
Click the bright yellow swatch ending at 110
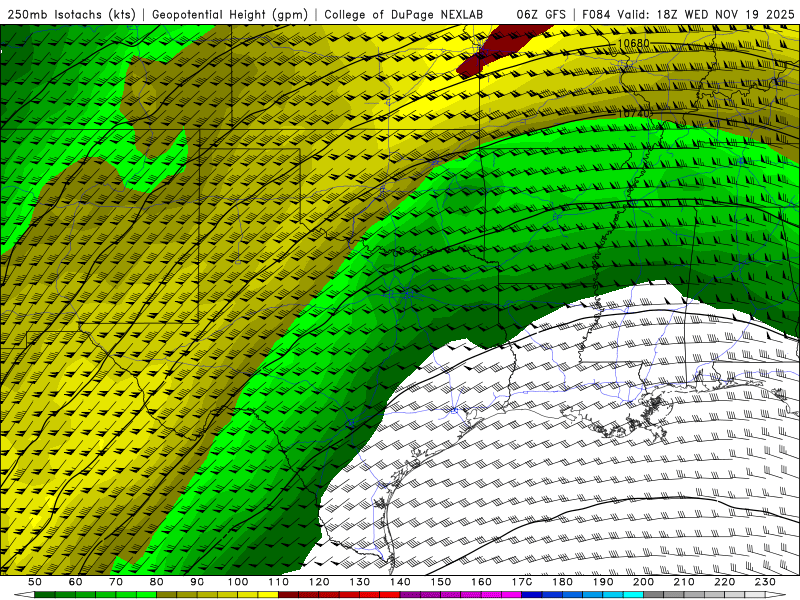268,594
